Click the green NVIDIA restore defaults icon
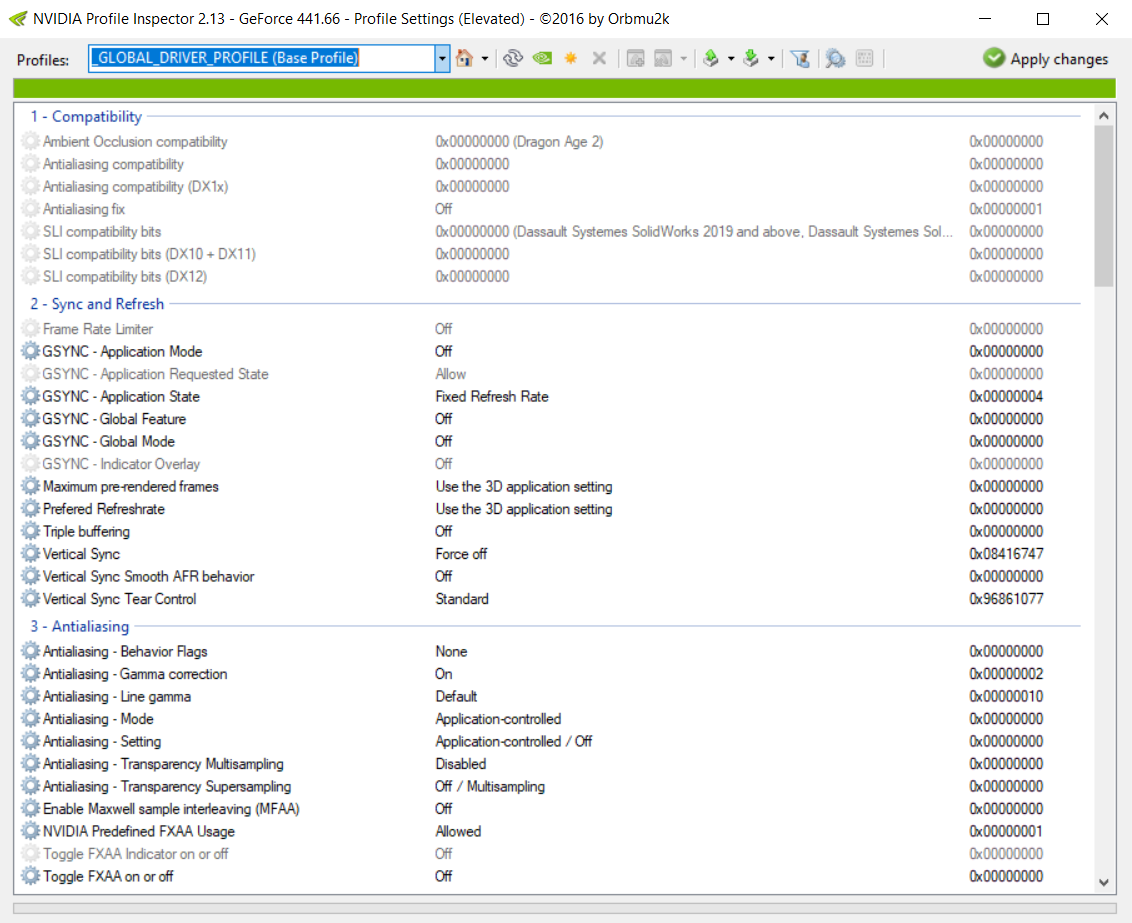The height and width of the screenshot is (923, 1132). (542, 58)
